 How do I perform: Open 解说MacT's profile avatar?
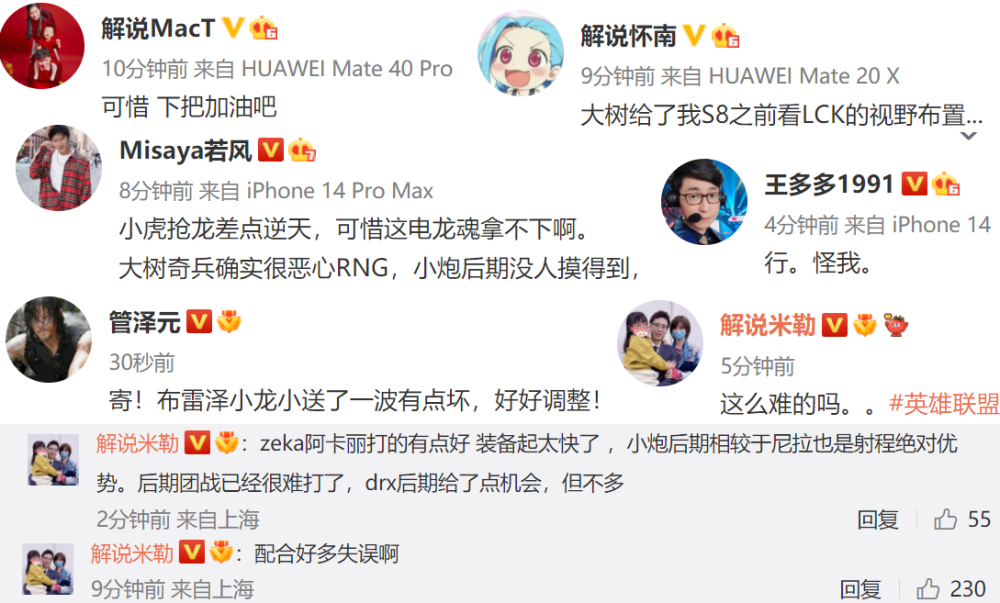tap(41, 45)
